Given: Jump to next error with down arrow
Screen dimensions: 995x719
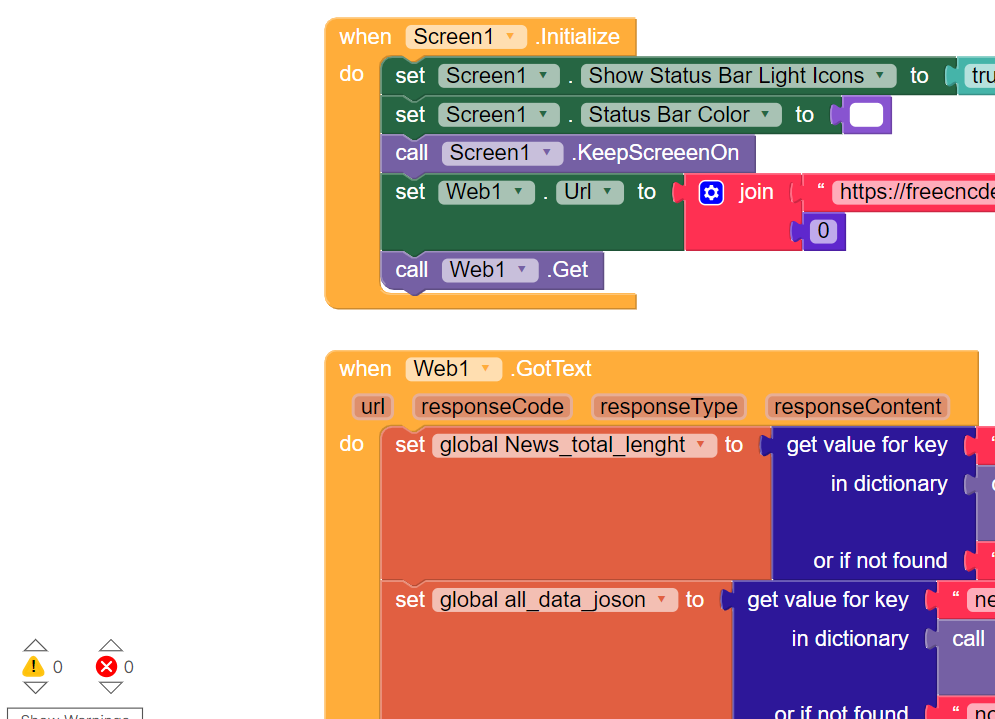Looking at the screenshot, I should click(110, 687).
